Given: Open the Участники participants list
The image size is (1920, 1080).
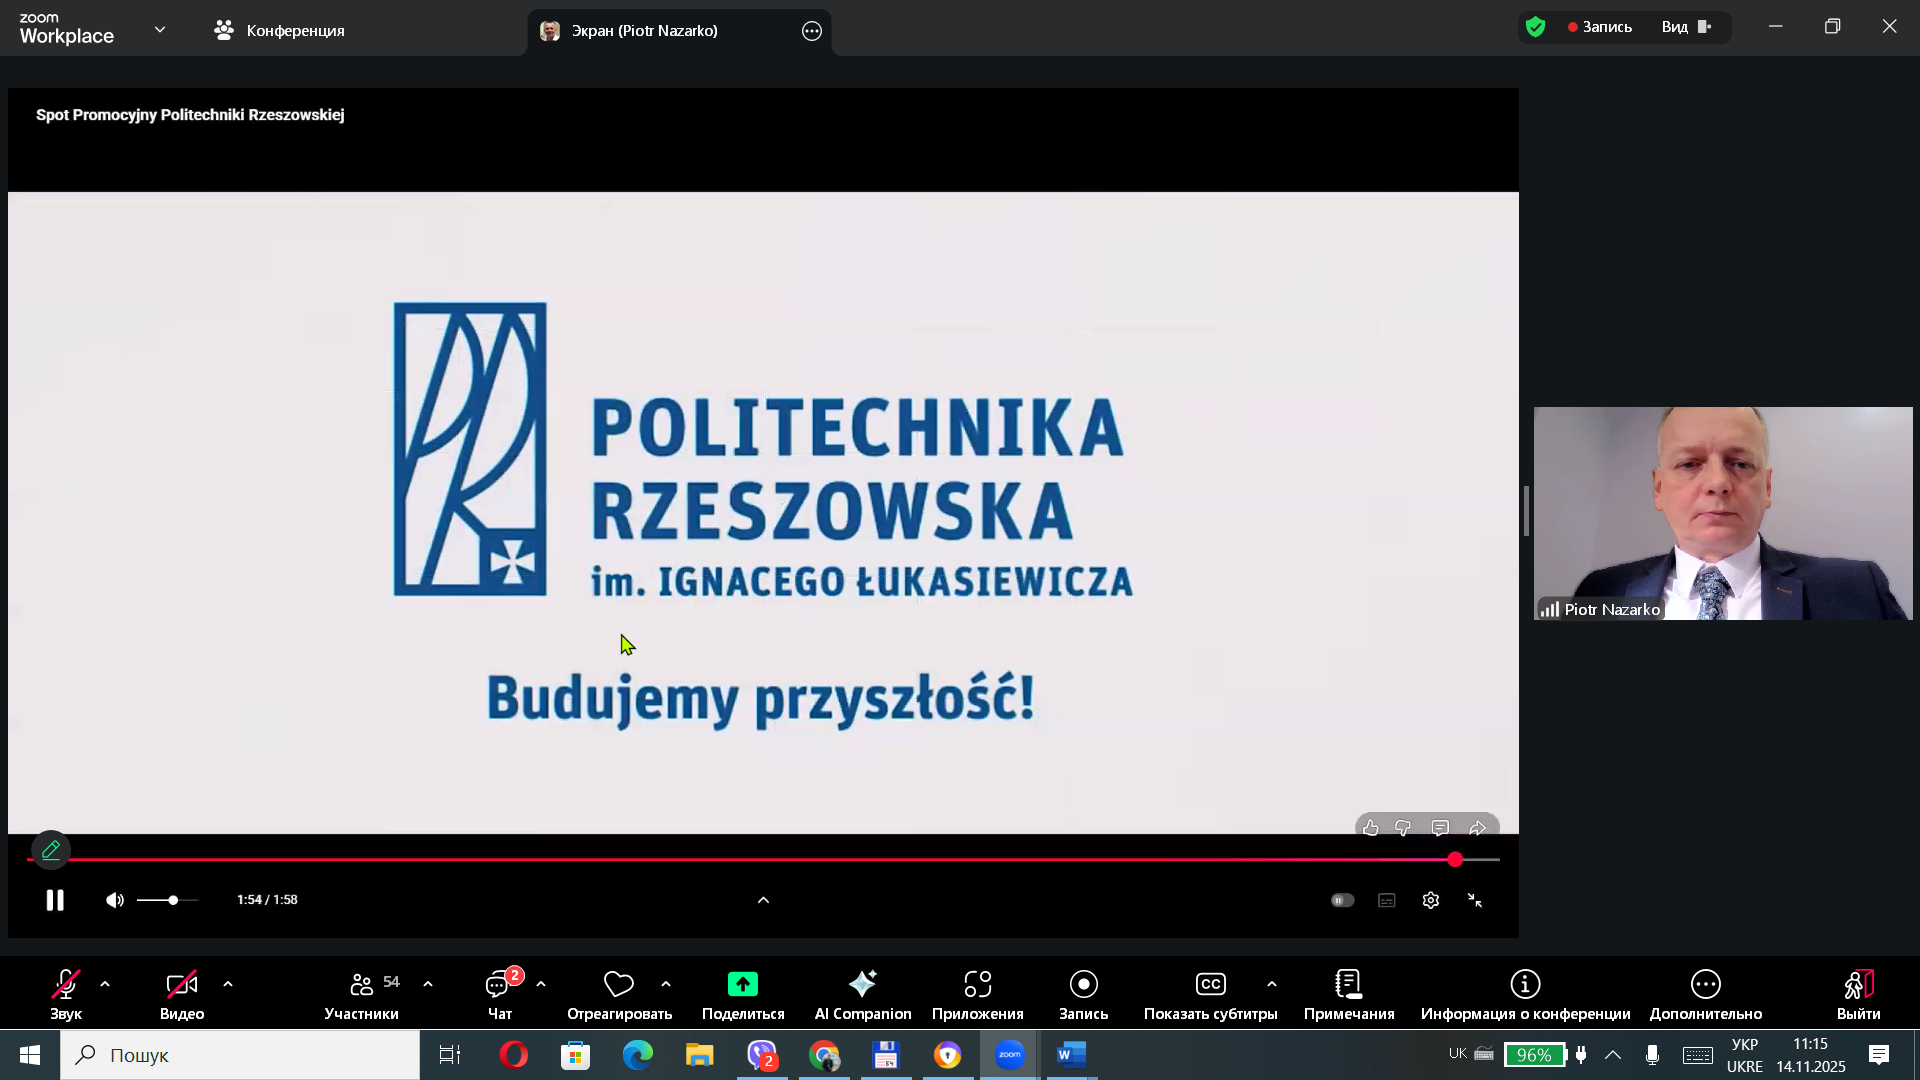Looking at the screenshot, I should click(x=361, y=994).
